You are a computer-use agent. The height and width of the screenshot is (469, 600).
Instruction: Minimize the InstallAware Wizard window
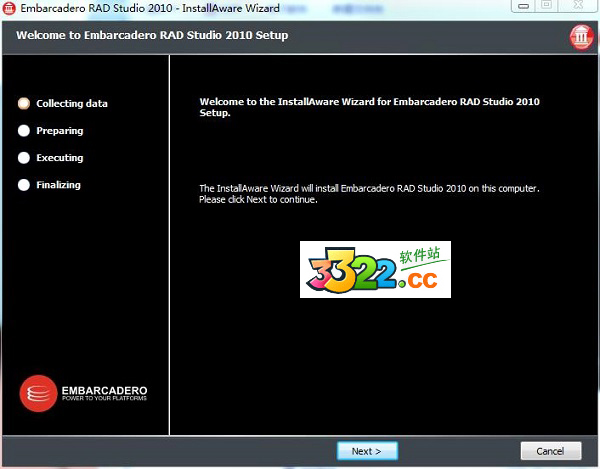point(523,6)
